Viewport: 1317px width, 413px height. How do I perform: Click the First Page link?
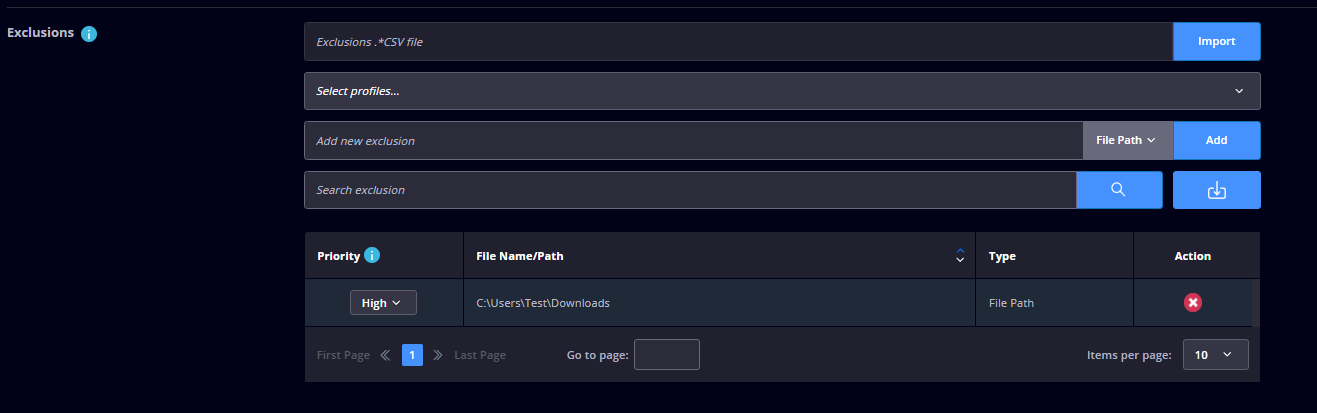[x=343, y=355]
